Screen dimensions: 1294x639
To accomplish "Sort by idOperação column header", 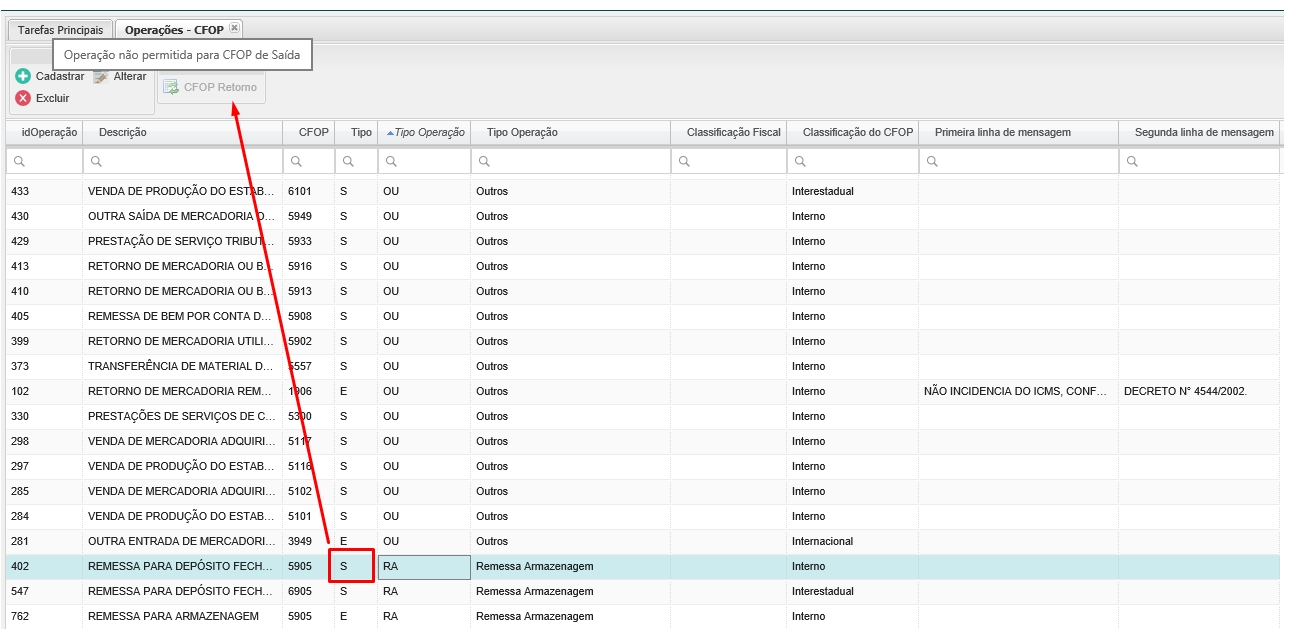I will [44, 132].
